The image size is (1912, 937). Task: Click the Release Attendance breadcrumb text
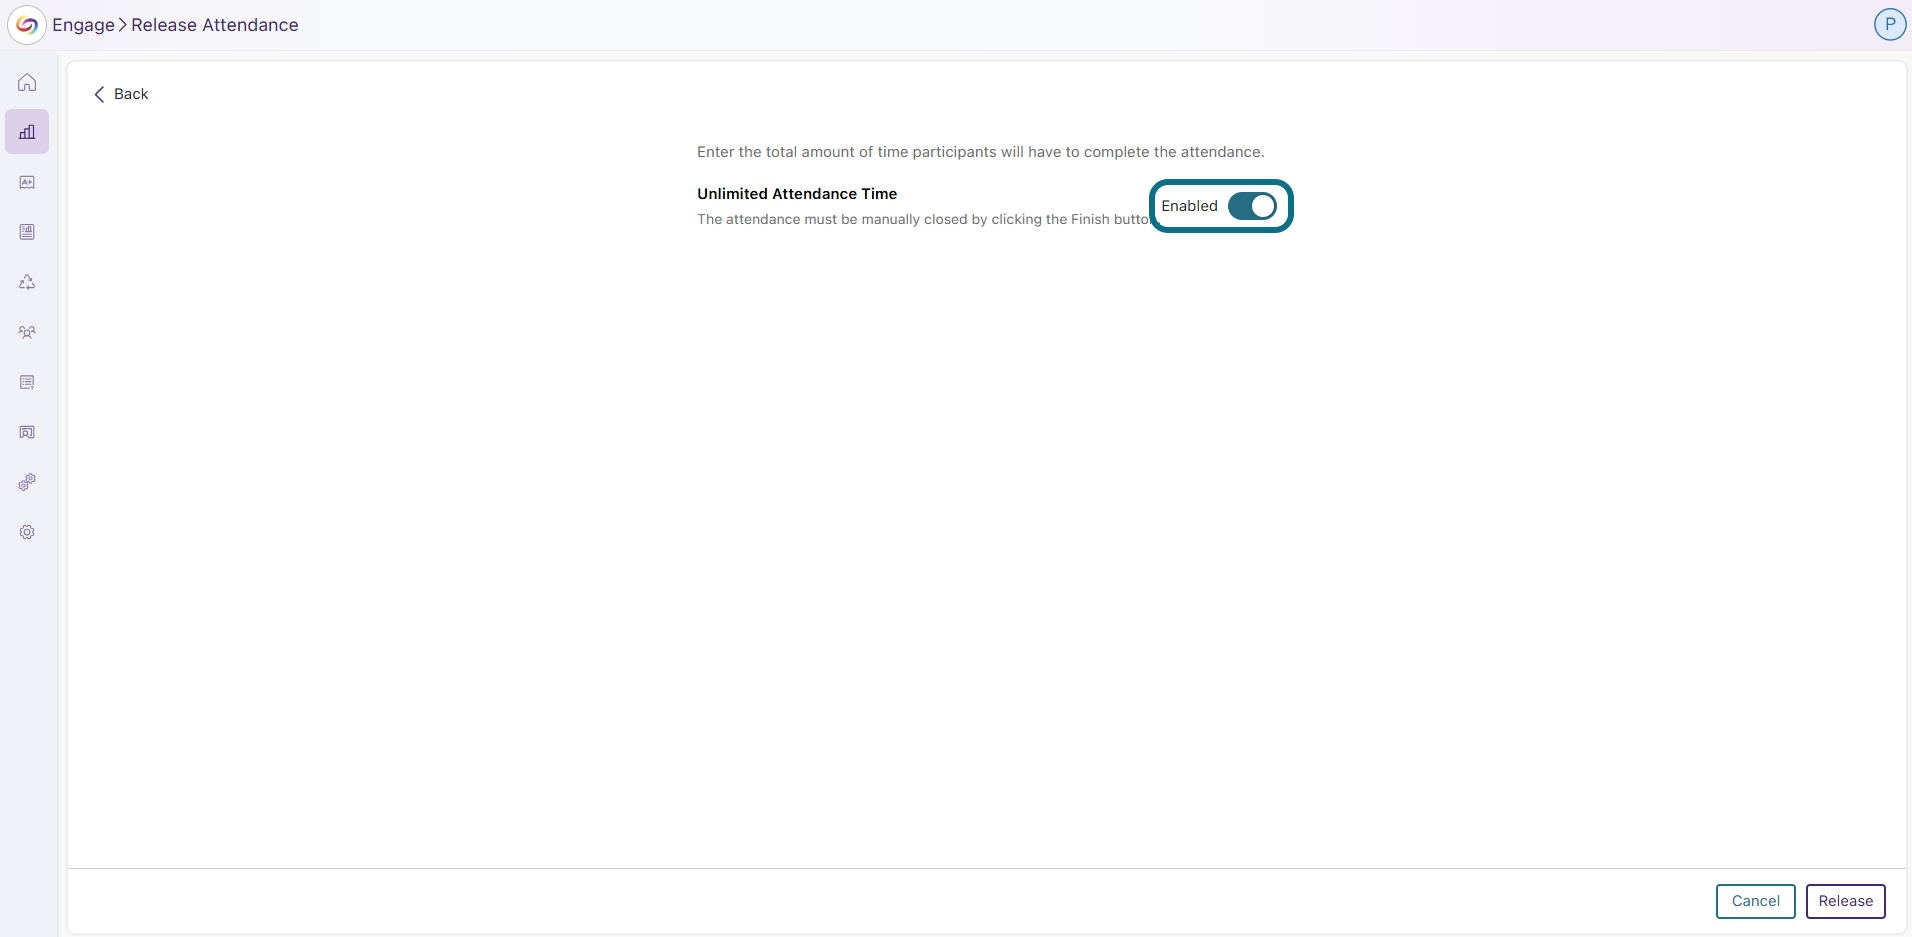click(215, 25)
